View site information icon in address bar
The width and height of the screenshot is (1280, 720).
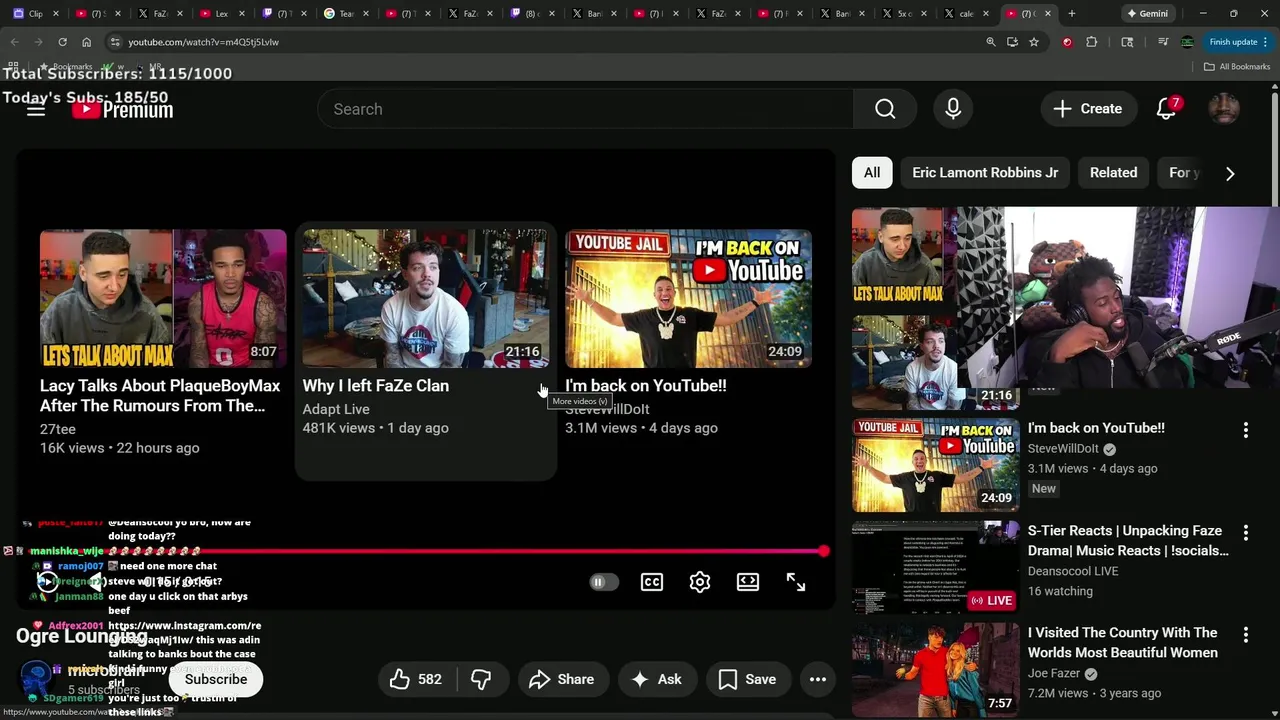(x=115, y=42)
